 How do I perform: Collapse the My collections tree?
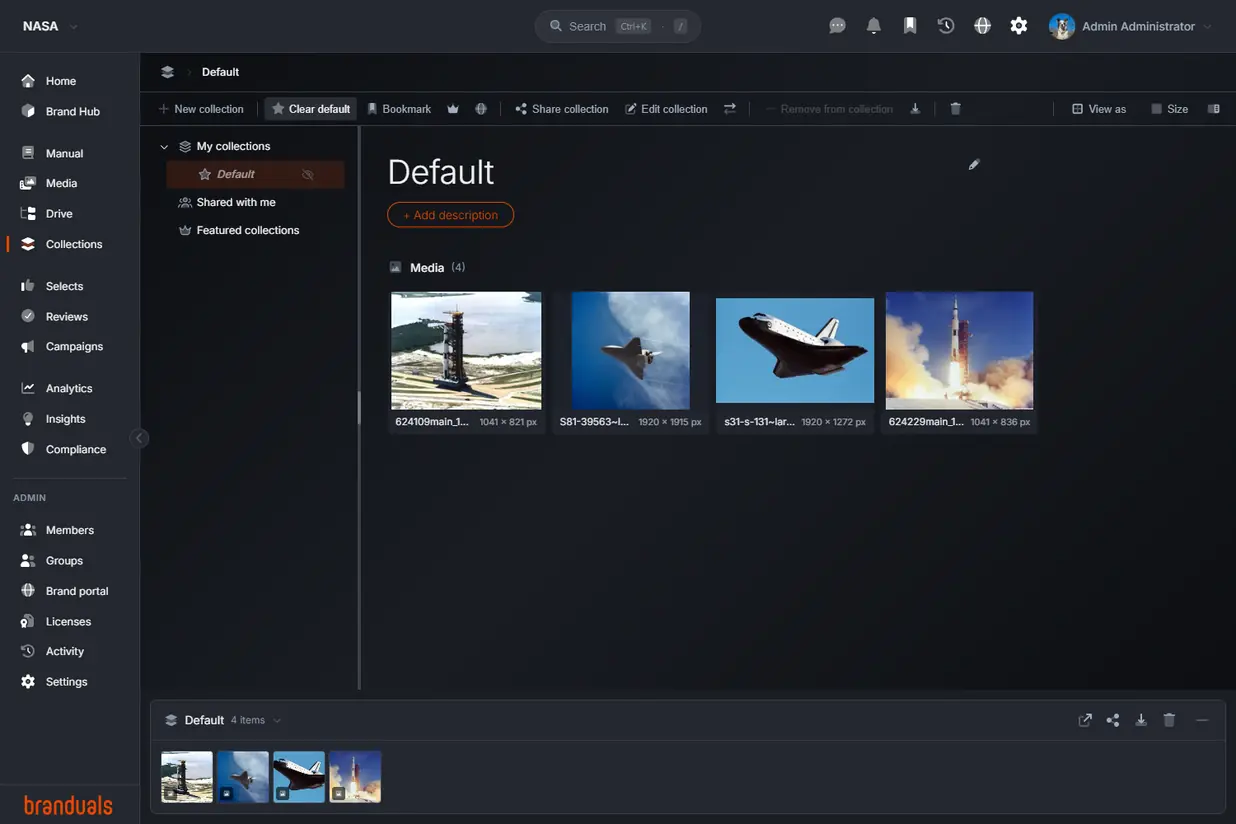coord(164,147)
